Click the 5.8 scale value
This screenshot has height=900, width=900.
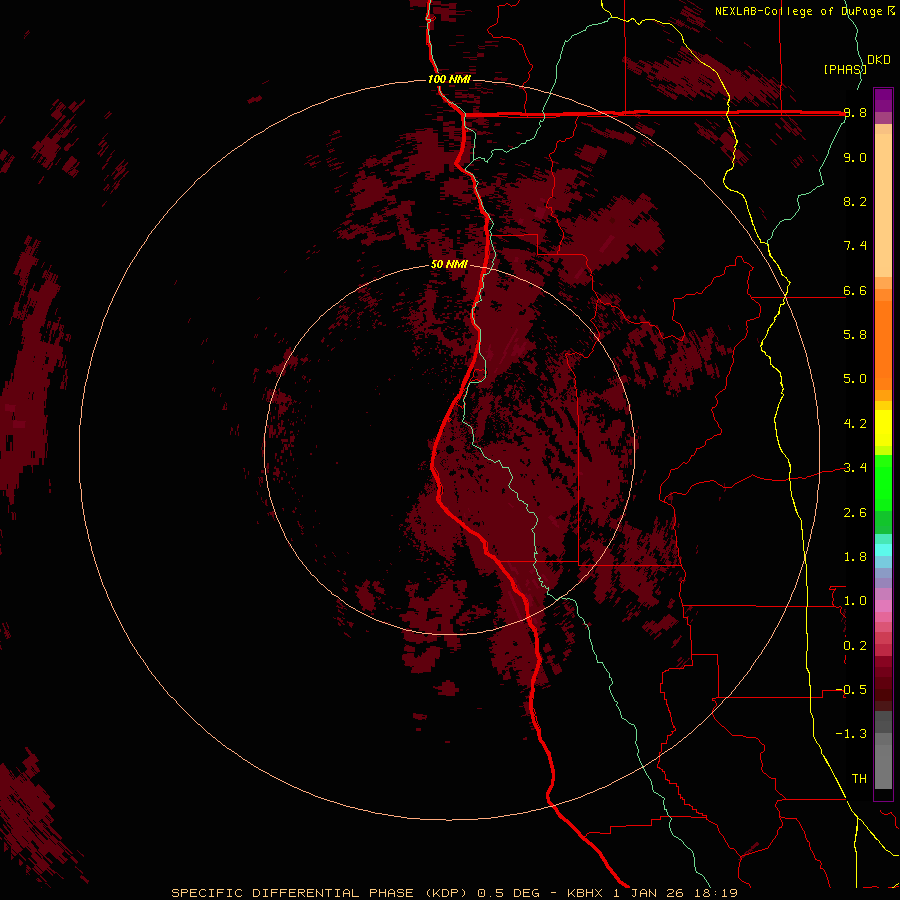[855, 335]
